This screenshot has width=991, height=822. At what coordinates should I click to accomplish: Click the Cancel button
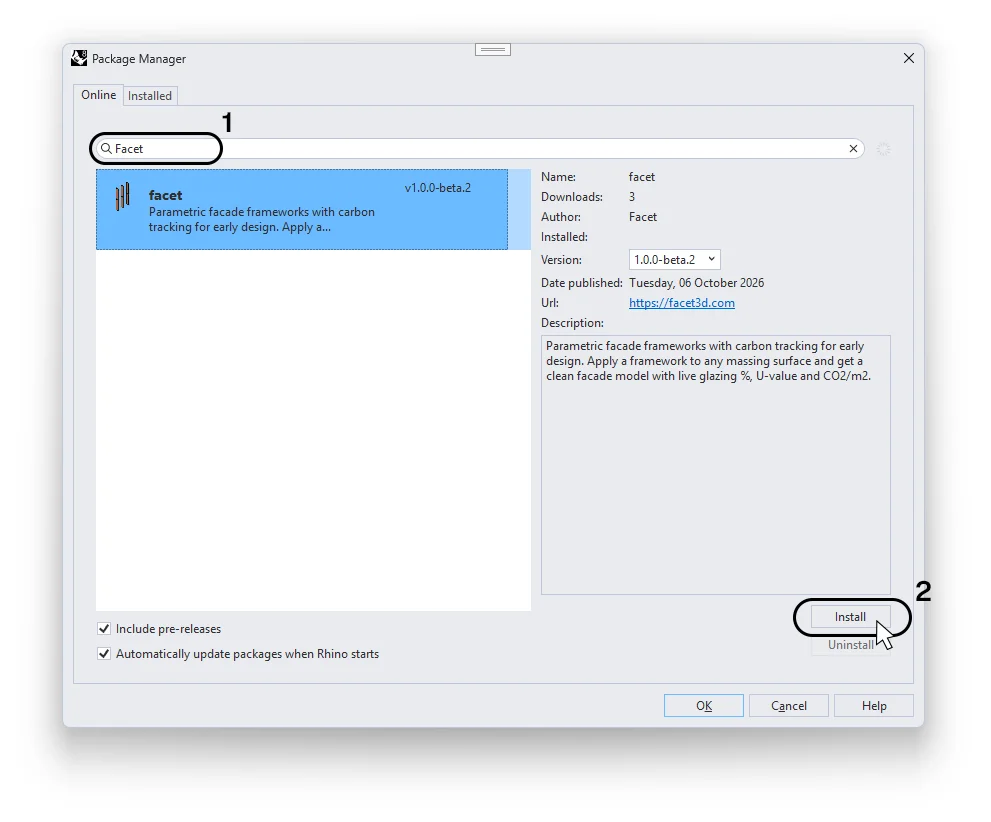[789, 706]
